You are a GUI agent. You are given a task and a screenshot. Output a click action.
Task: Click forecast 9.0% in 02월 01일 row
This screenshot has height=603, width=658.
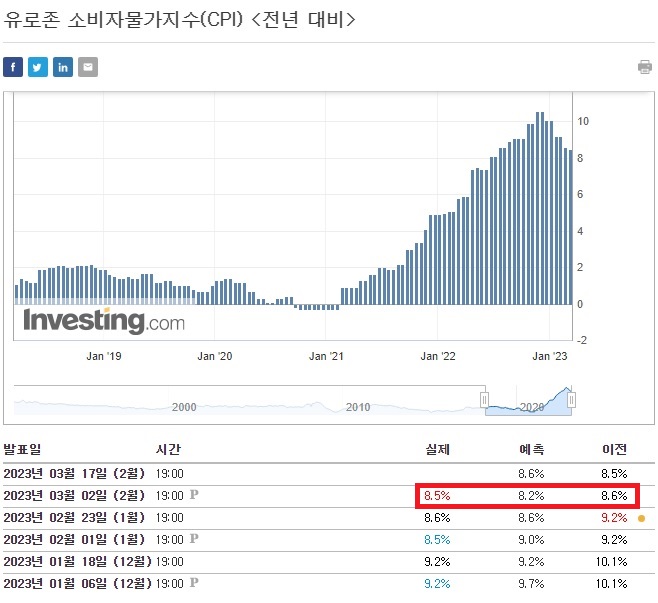coord(531,540)
